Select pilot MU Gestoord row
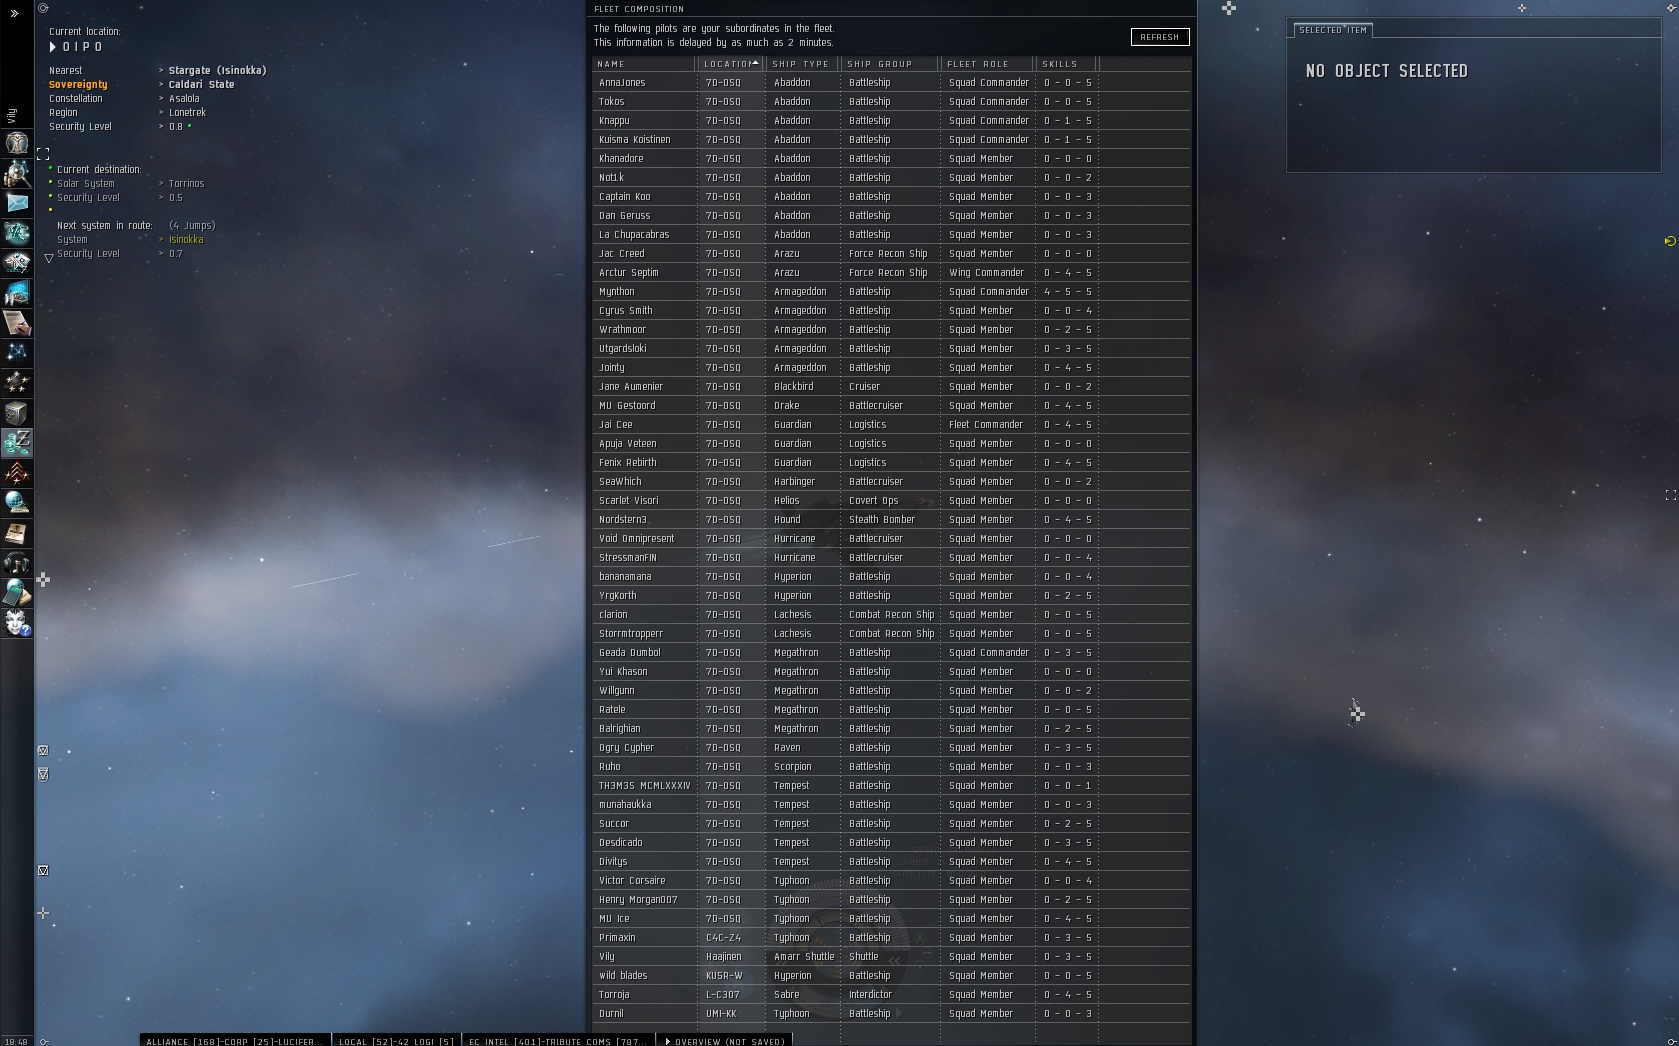The width and height of the screenshot is (1679, 1046). click(x=891, y=406)
